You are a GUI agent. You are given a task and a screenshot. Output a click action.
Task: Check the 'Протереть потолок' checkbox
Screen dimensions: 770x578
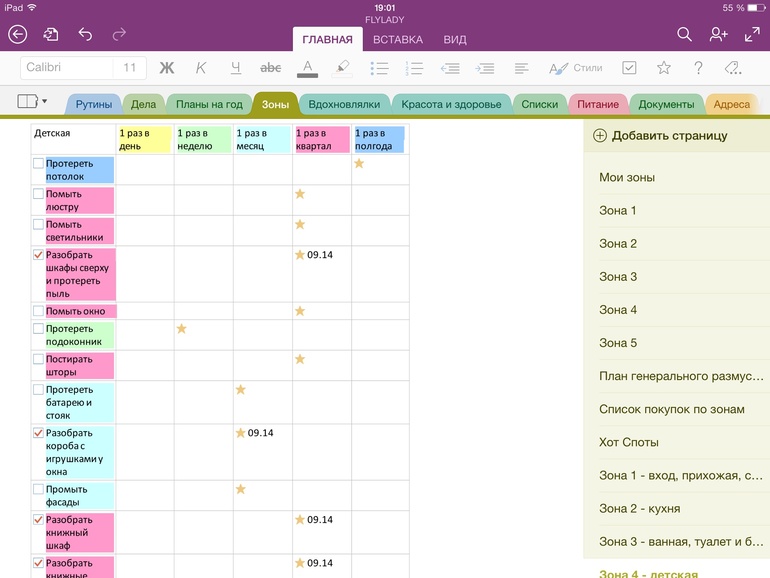[x=39, y=163]
